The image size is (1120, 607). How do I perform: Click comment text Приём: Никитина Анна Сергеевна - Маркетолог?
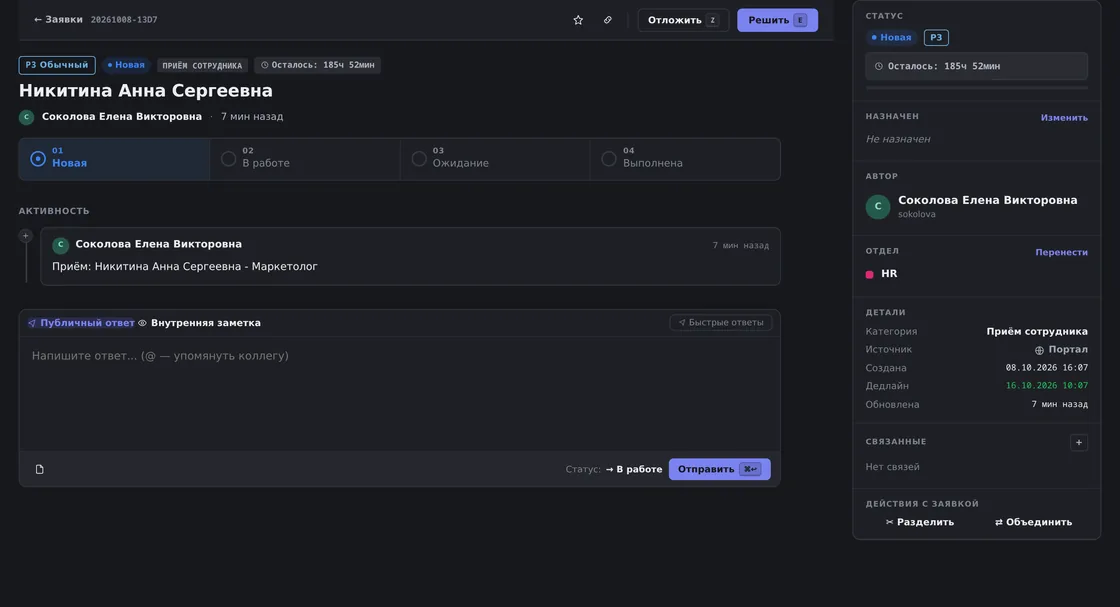[x=185, y=266]
